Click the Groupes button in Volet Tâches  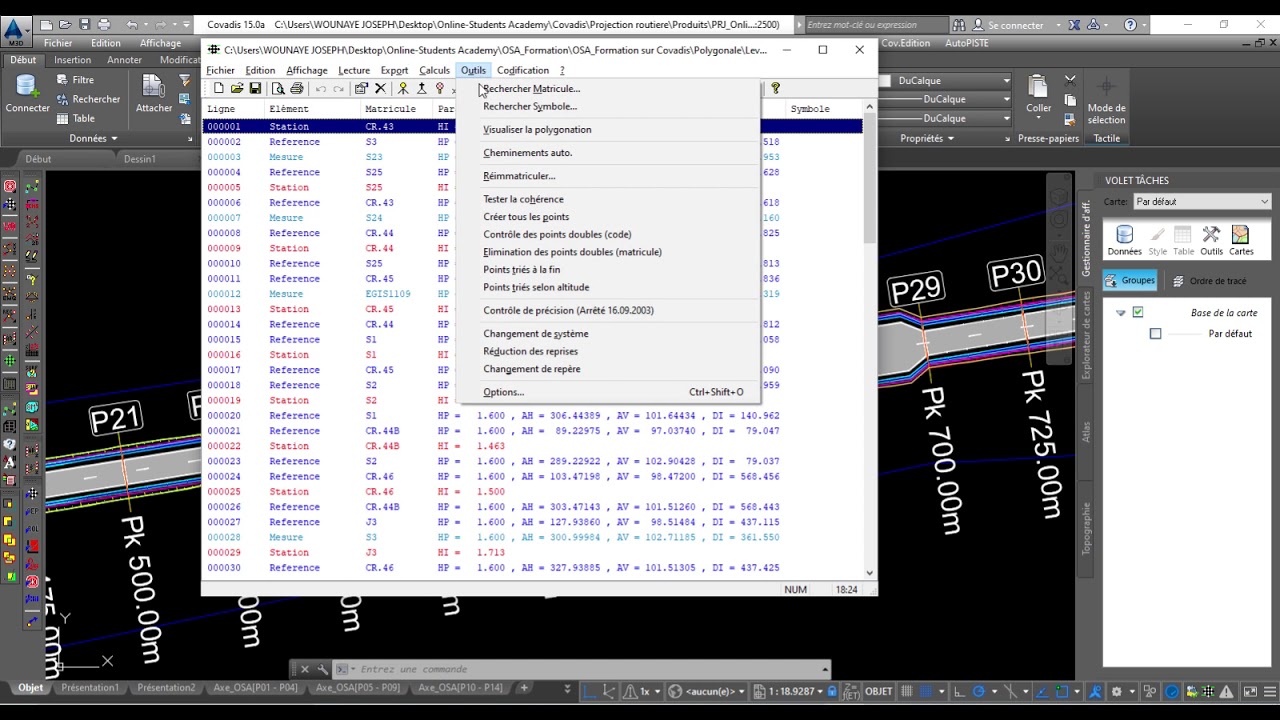coord(1131,281)
